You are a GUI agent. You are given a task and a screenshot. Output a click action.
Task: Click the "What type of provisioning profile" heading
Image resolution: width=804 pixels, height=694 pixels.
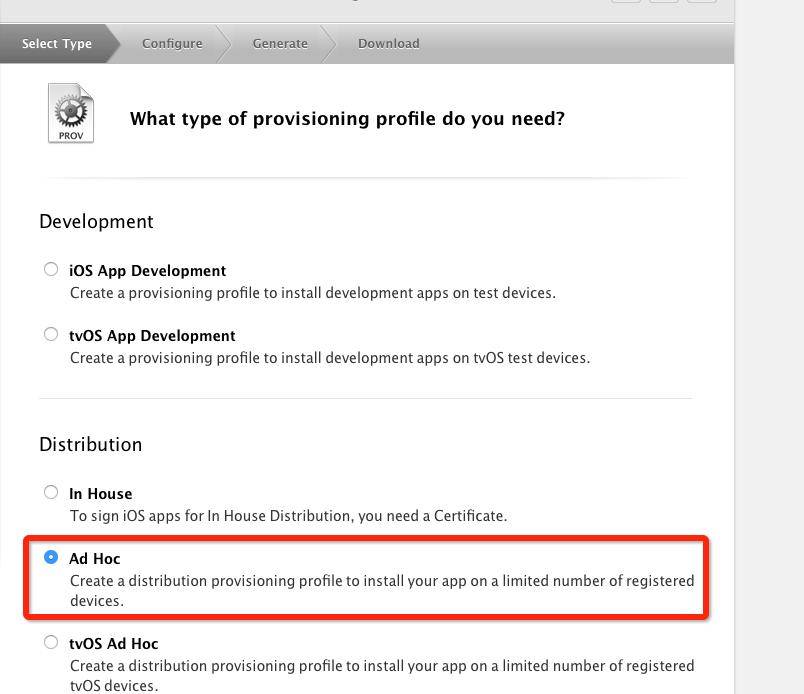[347, 119]
